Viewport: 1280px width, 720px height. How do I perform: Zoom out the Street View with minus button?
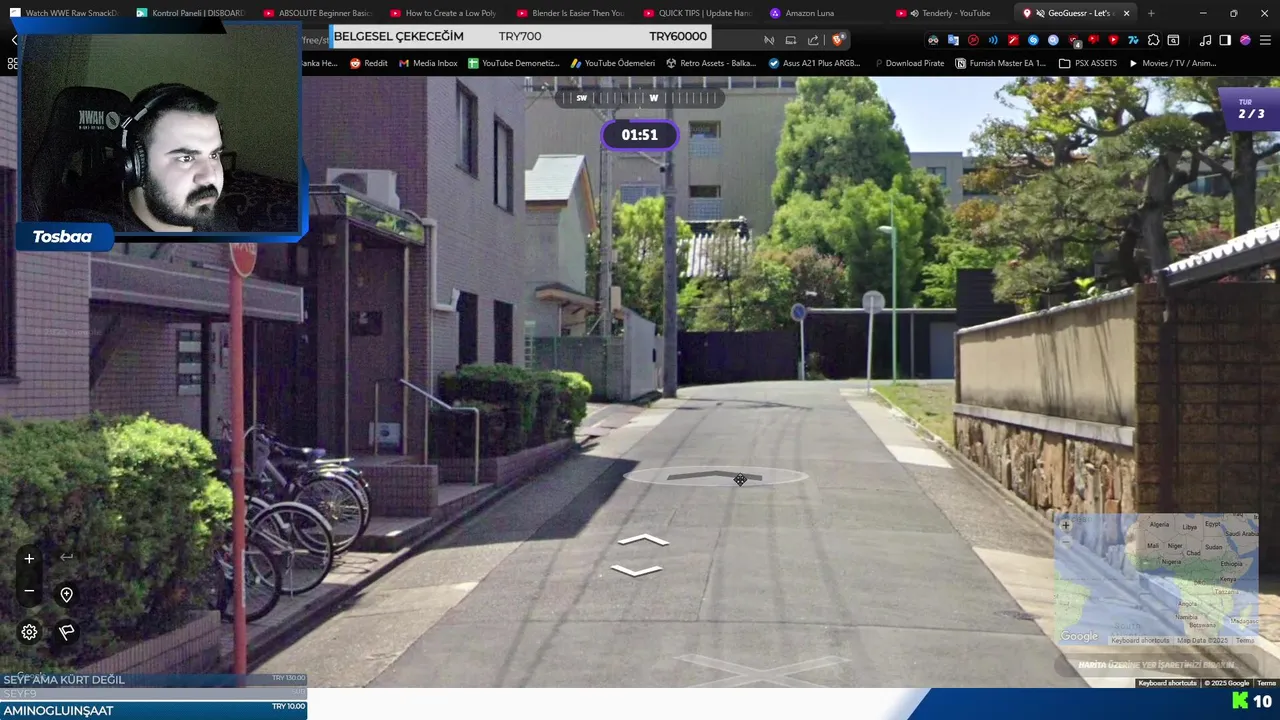click(x=29, y=591)
